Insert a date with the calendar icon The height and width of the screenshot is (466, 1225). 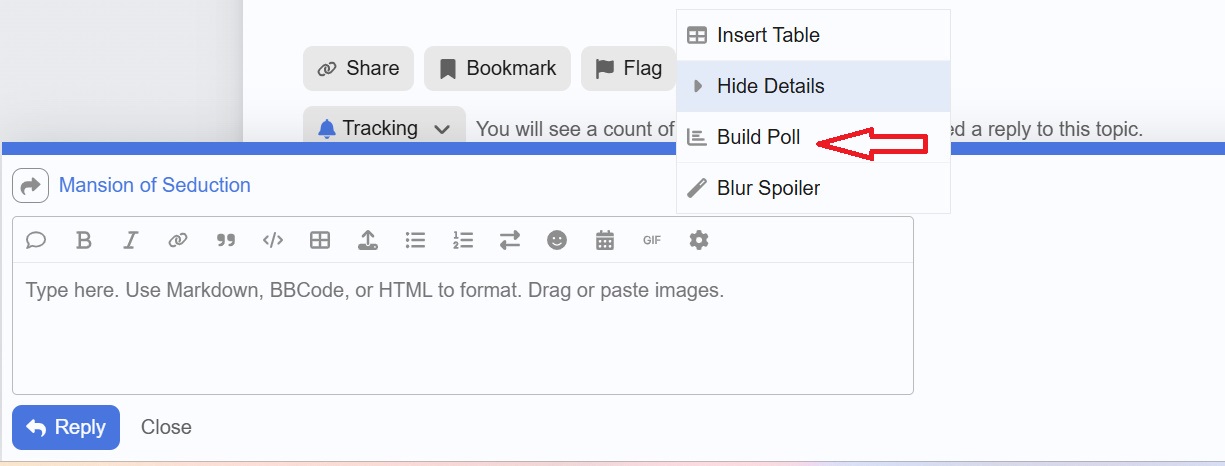[604, 240]
